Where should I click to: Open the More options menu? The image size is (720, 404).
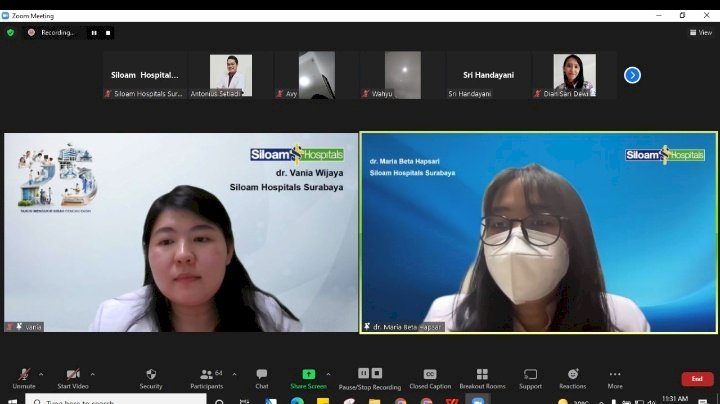(615, 379)
